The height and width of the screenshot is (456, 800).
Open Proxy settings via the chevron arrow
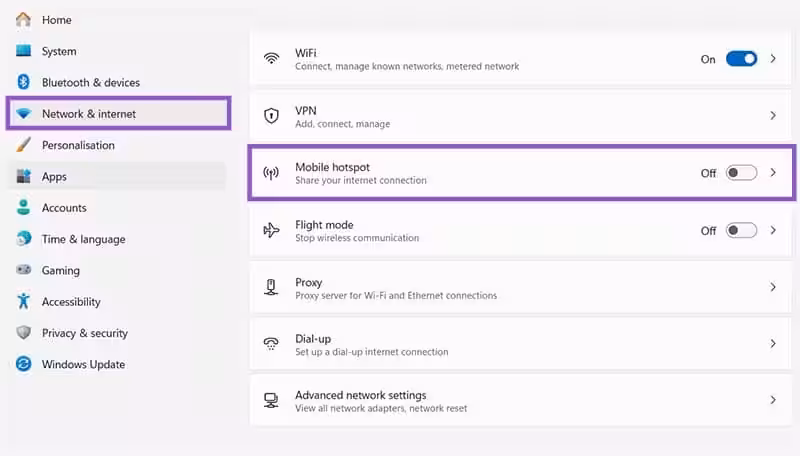(773, 287)
